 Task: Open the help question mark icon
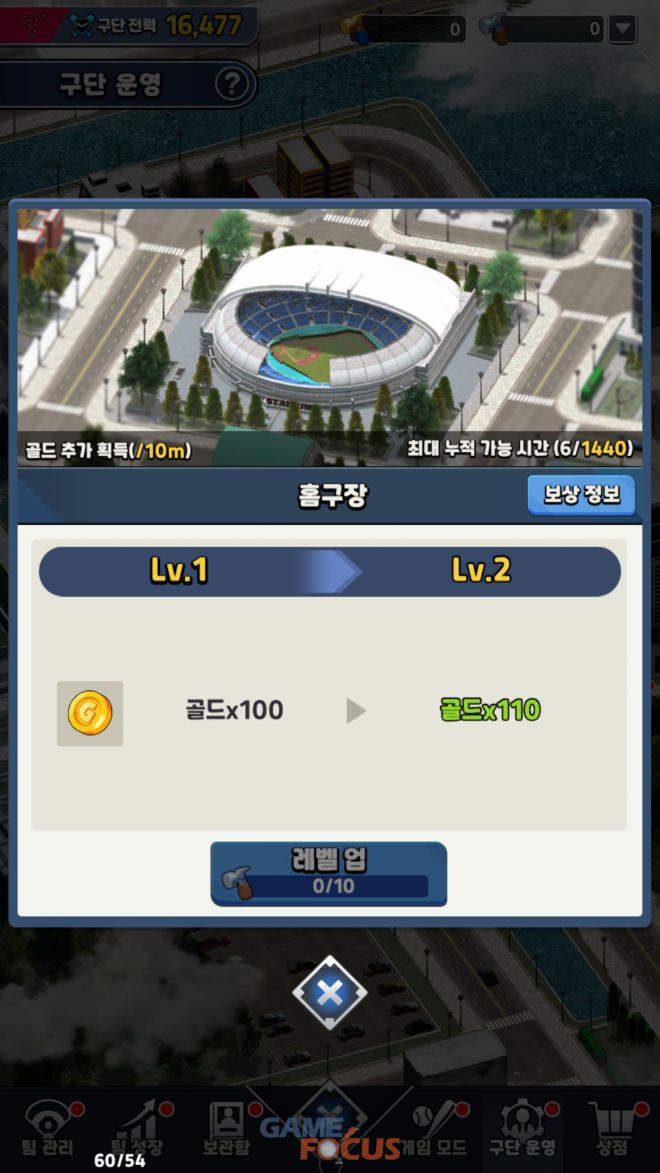point(232,85)
